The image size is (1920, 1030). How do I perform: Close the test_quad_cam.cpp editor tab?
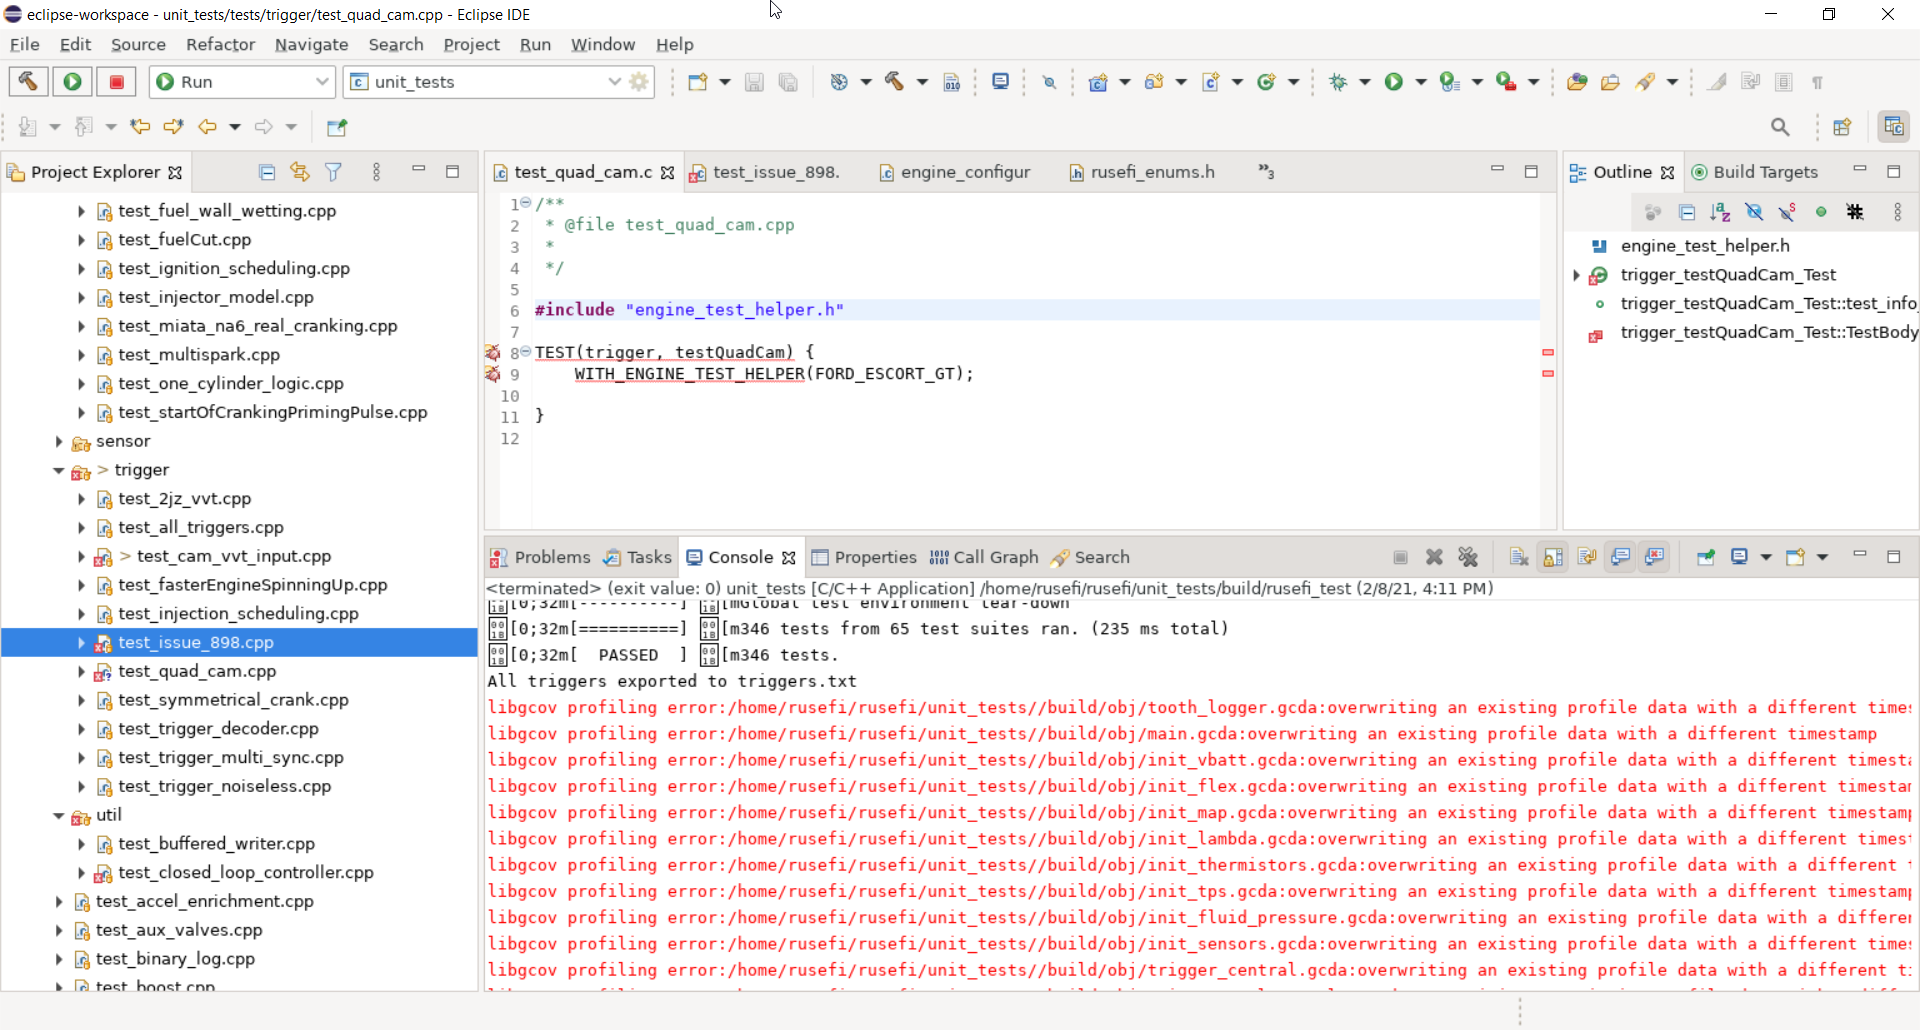[667, 172]
